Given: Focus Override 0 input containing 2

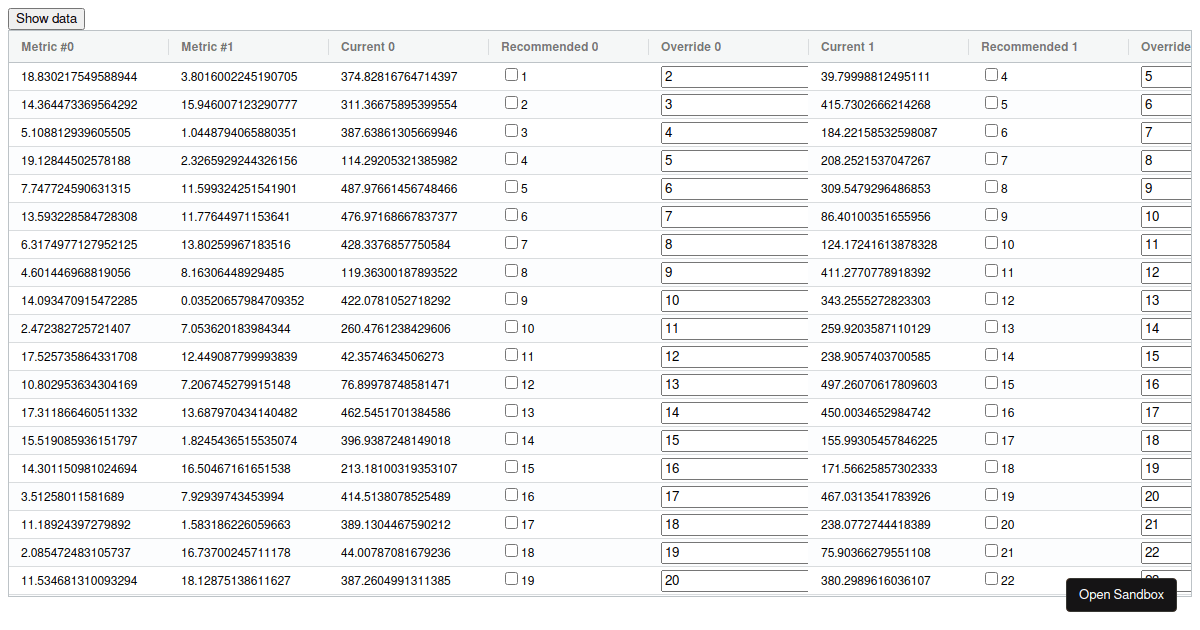Looking at the screenshot, I should tap(734, 76).
